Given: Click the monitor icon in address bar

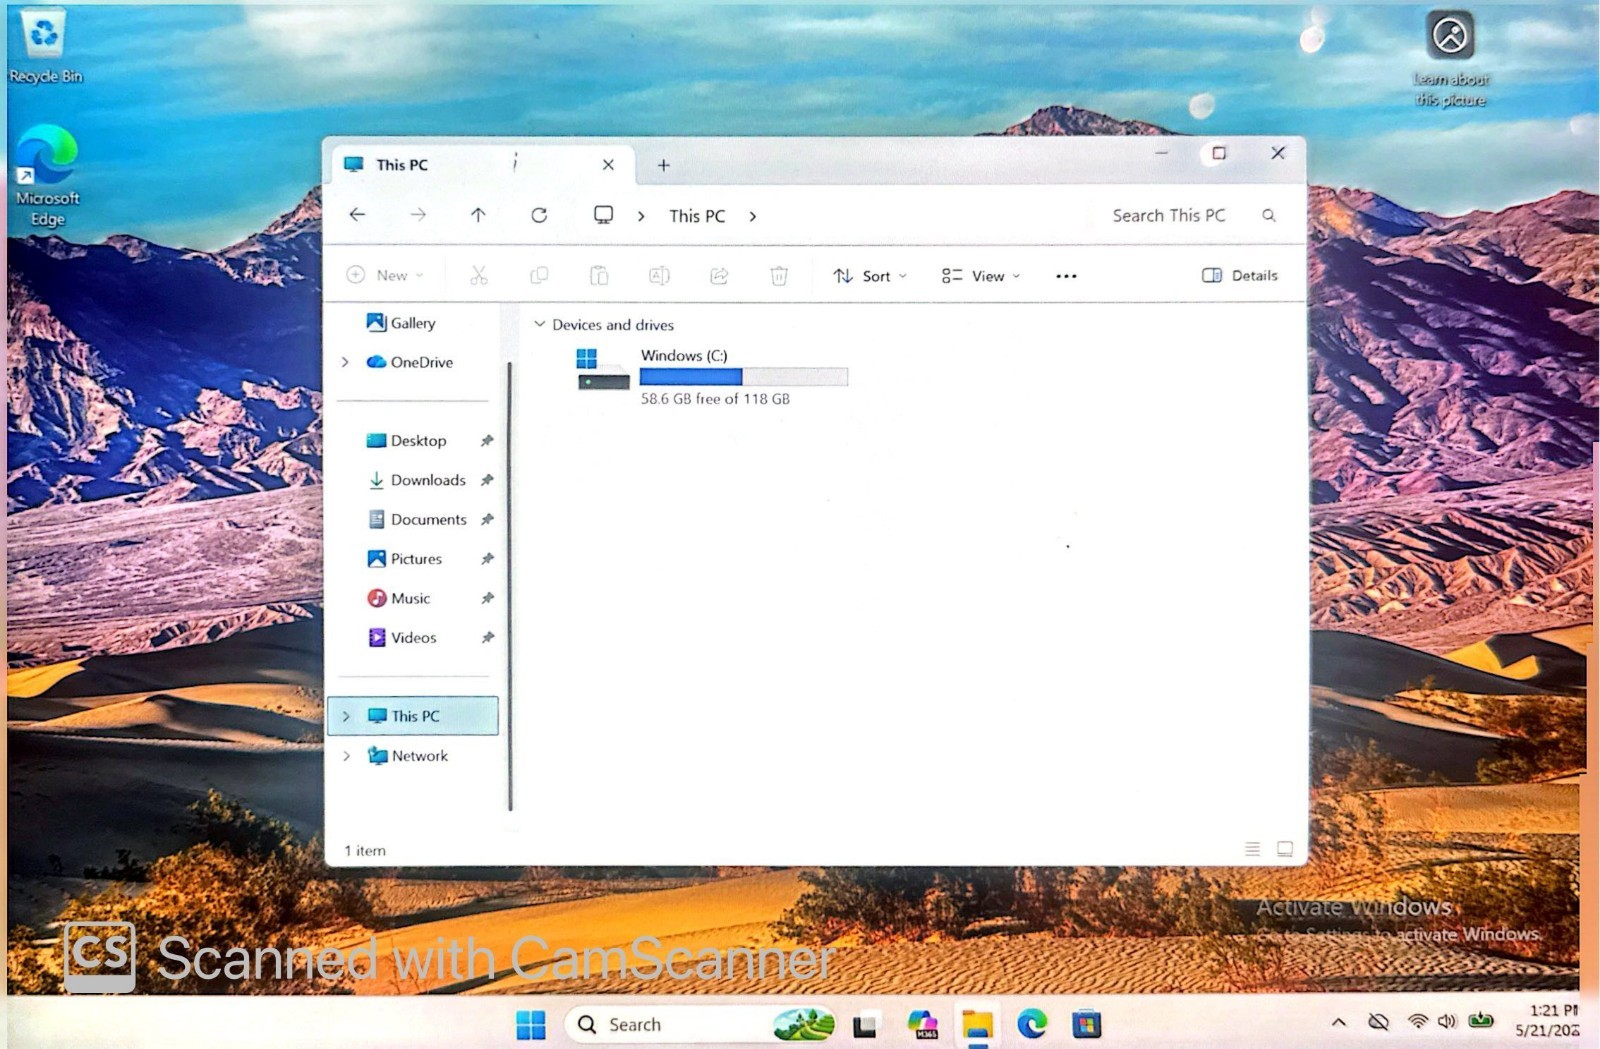Looking at the screenshot, I should point(603,215).
